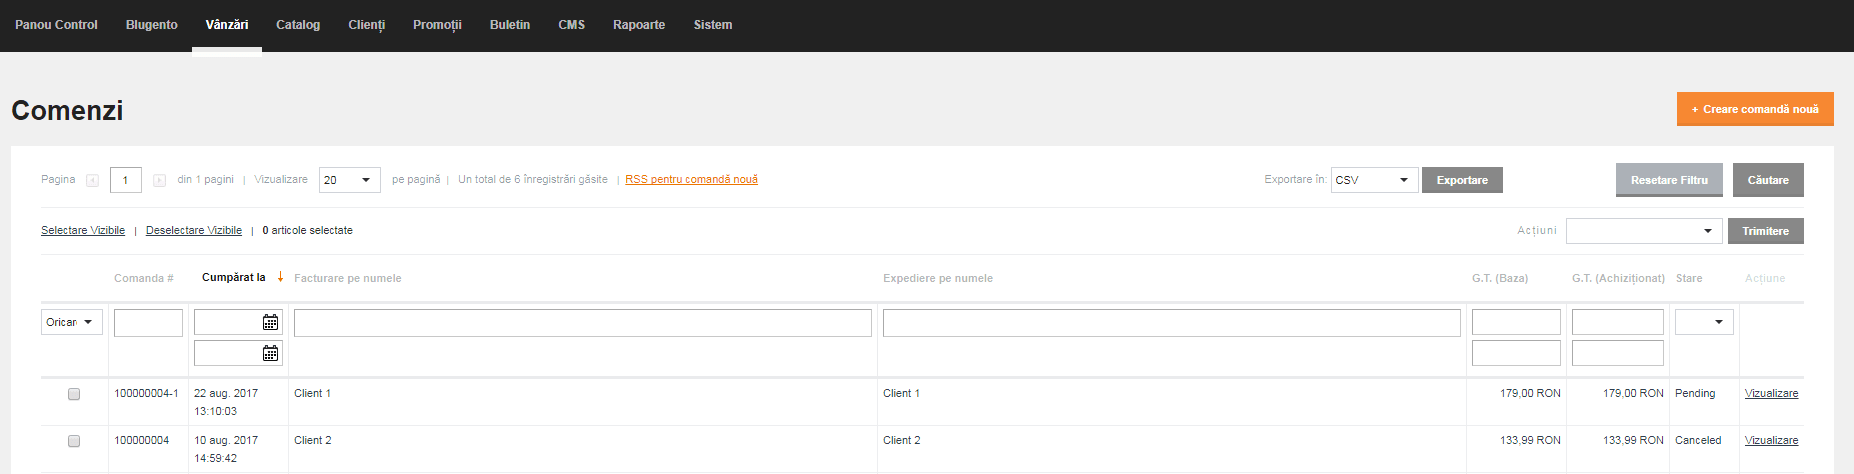Click order number 100000004-1 cell

click(146, 394)
